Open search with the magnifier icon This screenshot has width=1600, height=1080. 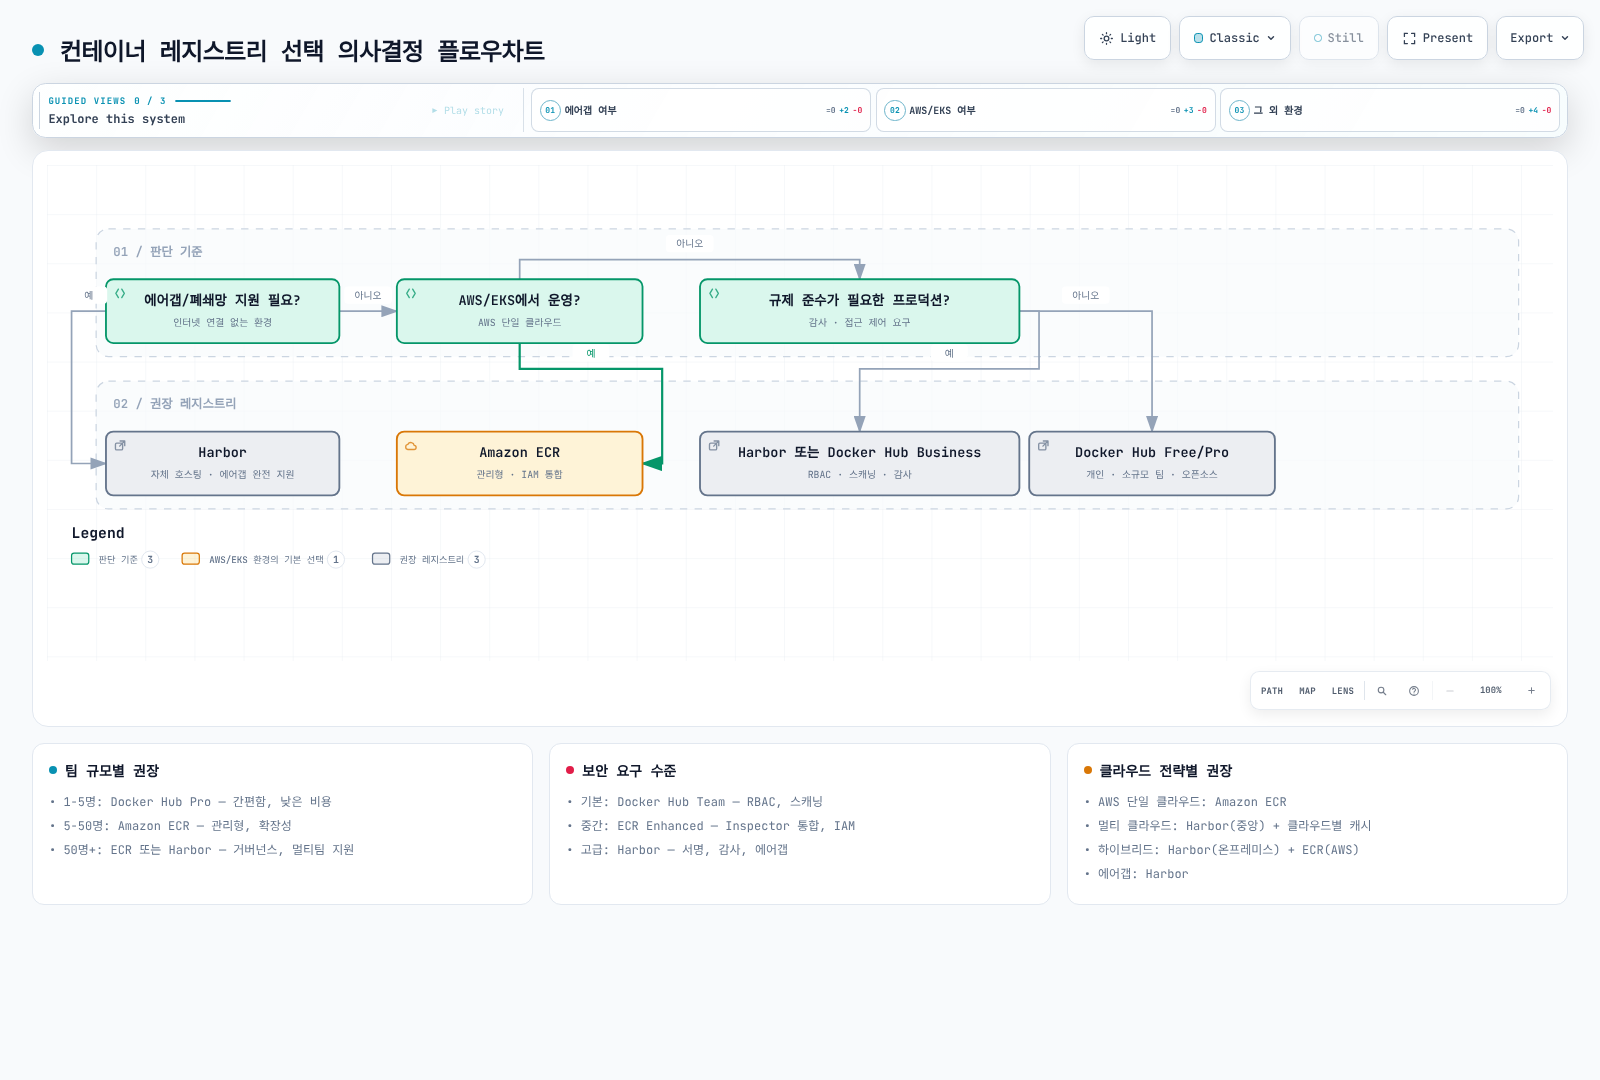1382,691
